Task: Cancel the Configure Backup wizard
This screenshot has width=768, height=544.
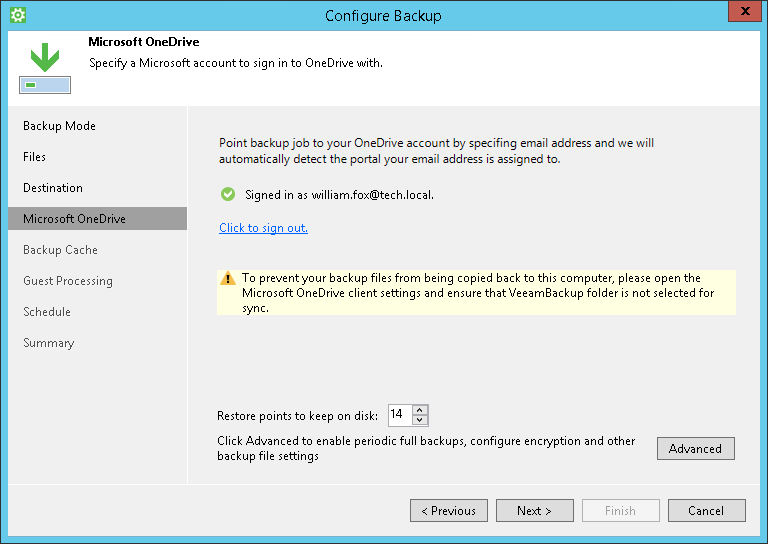Action: click(706, 511)
